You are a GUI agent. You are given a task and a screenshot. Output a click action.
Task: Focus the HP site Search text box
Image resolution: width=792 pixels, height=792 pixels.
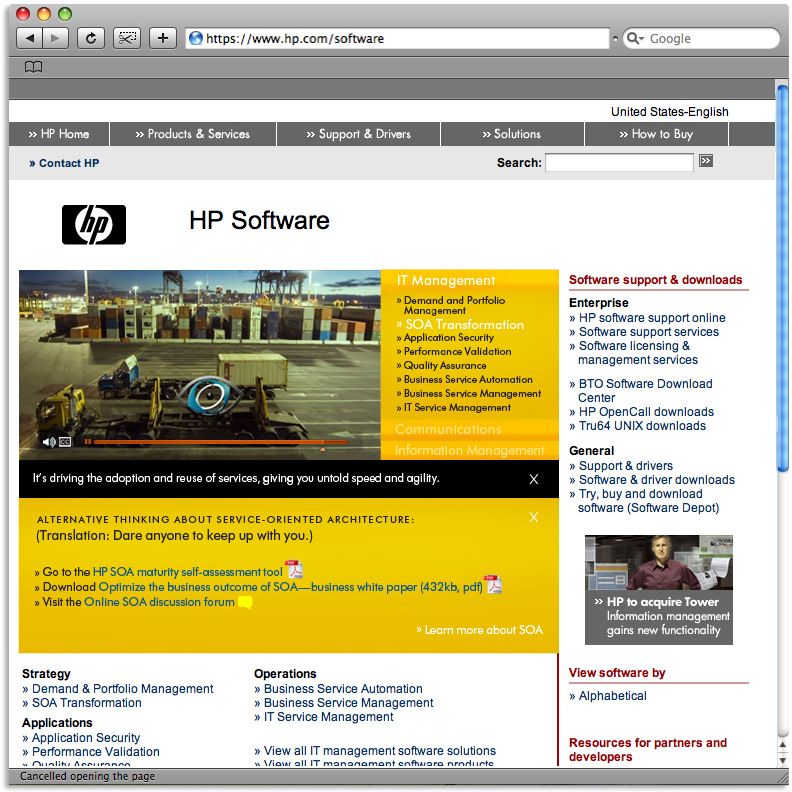[619, 163]
